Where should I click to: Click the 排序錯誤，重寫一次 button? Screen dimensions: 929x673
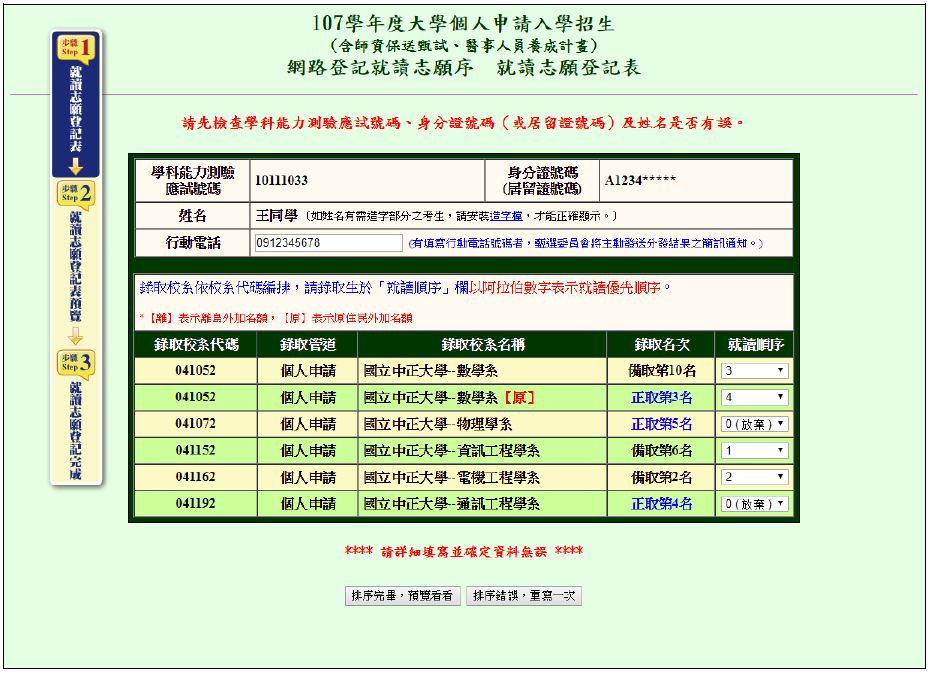pos(524,596)
